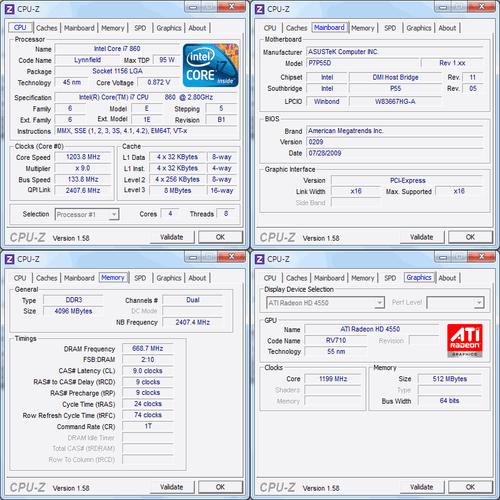500x500 pixels.
Task: Click the motherboard Model field 'P7P55D'
Action: (x=362, y=63)
